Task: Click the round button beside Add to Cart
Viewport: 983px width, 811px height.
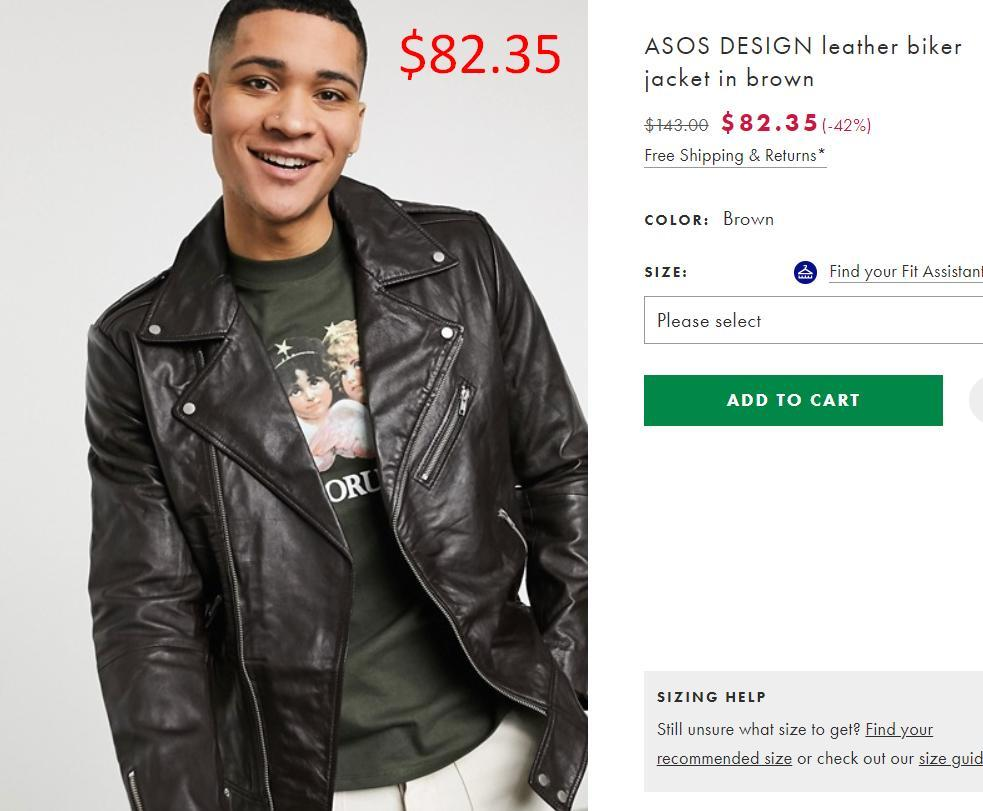Action: pyautogui.click(x=977, y=401)
